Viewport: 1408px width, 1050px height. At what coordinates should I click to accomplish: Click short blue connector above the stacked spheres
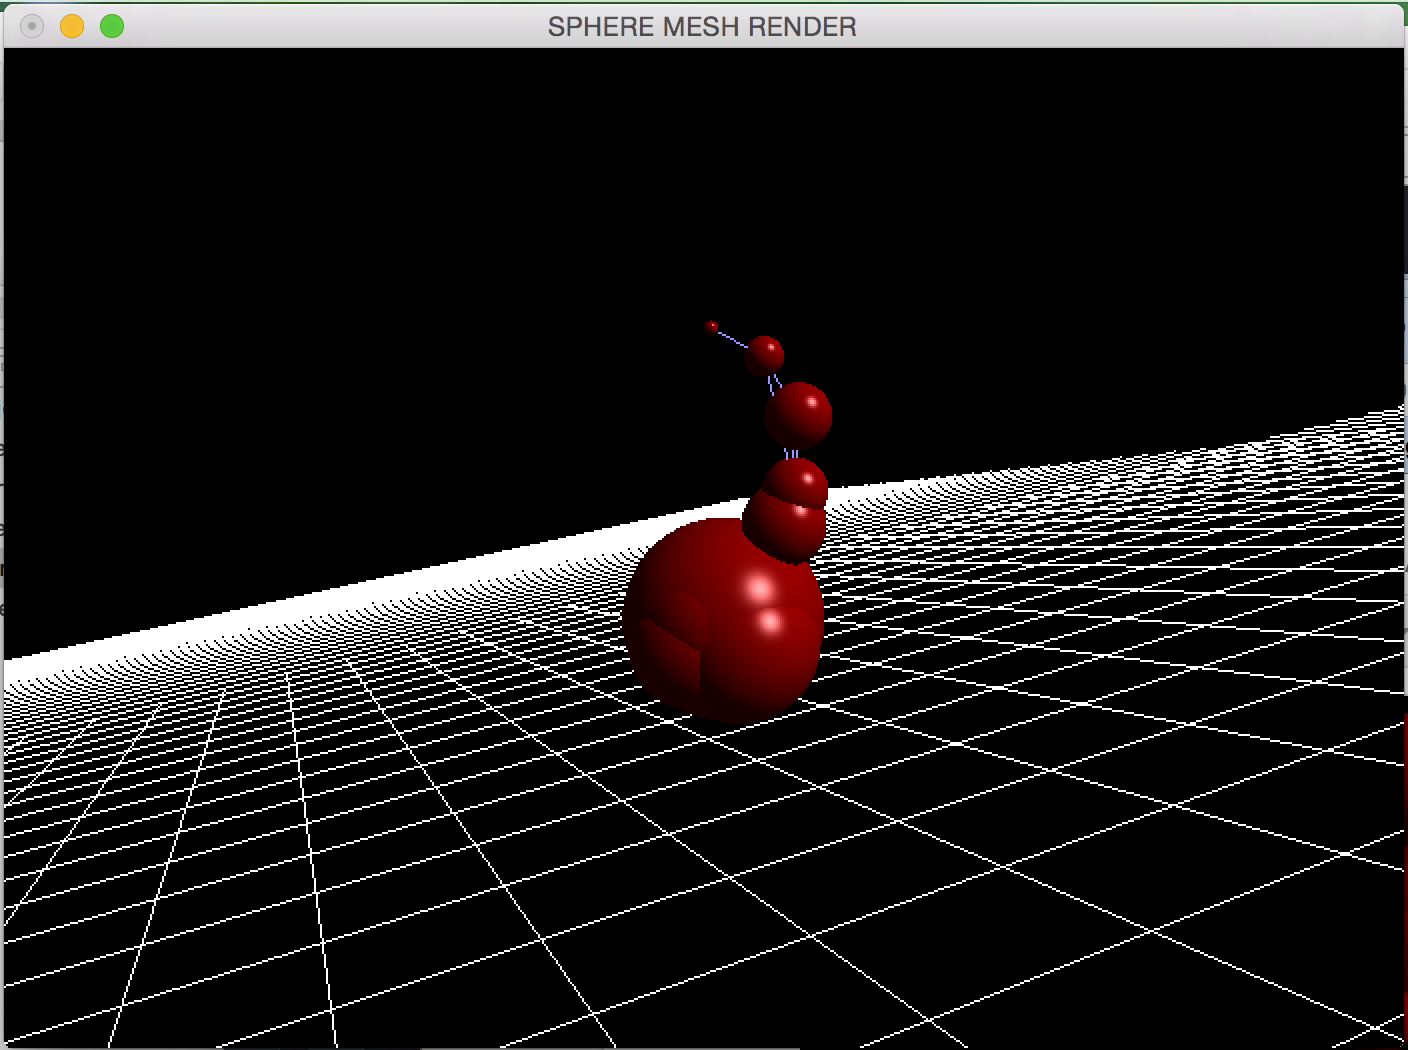click(x=791, y=453)
